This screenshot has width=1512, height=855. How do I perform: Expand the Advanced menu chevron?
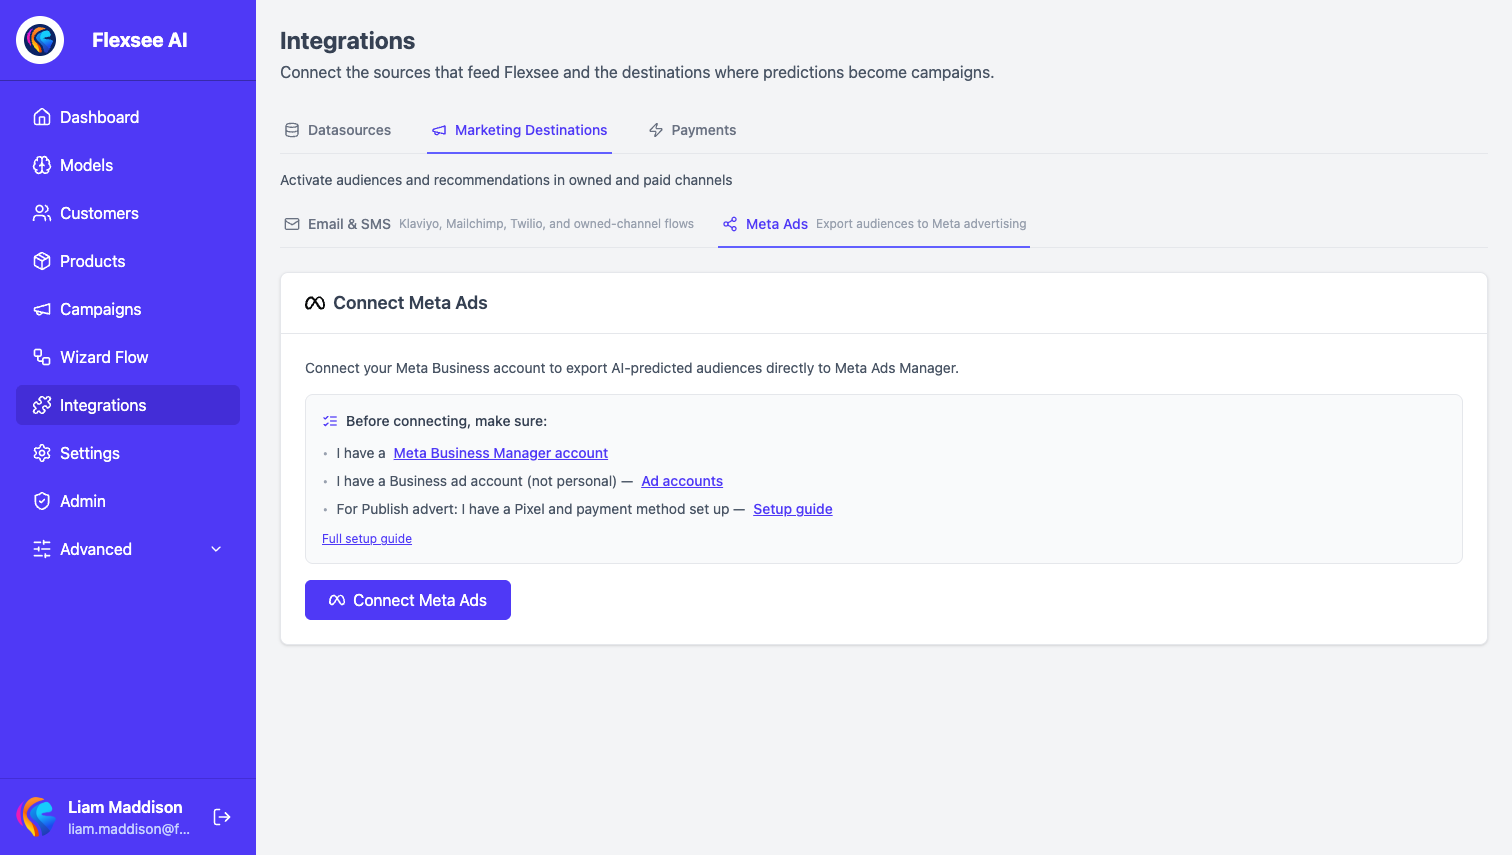pos(216,549)
